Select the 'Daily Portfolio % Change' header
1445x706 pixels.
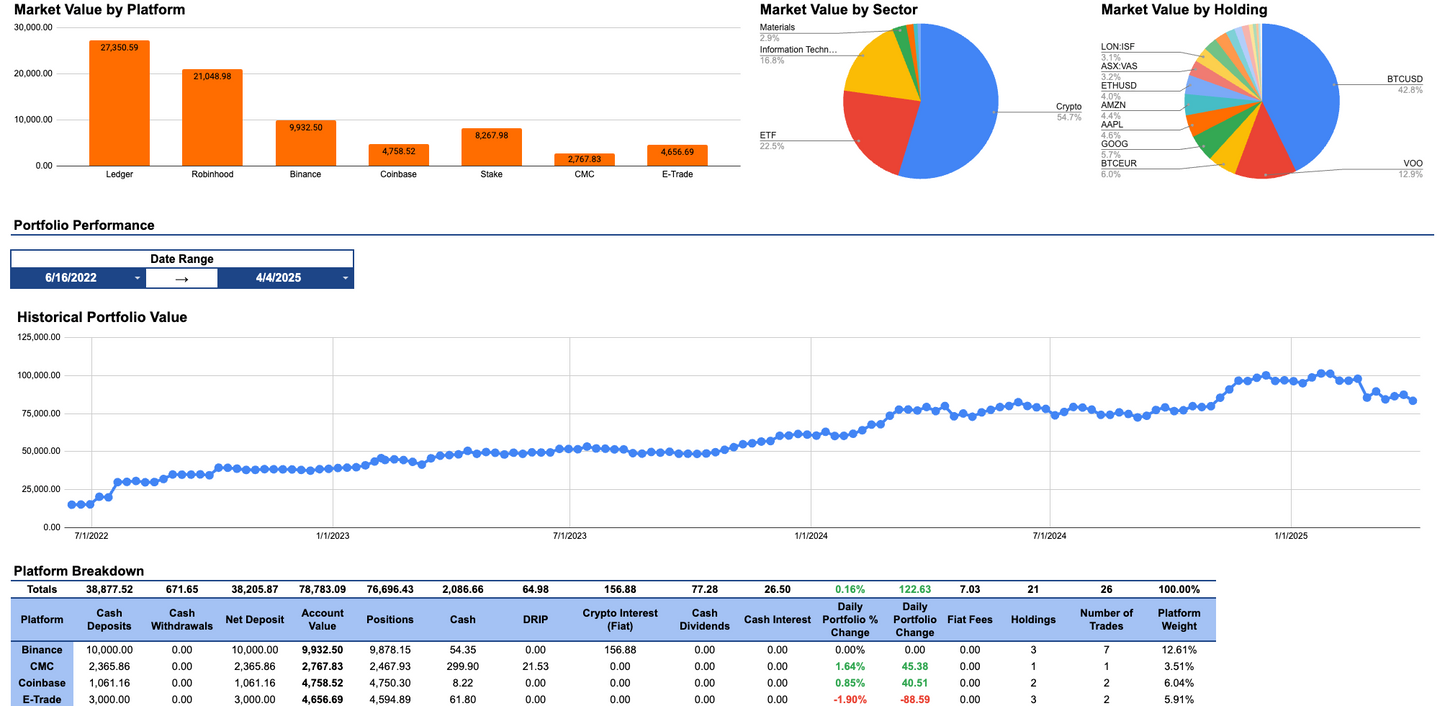pyautogui.click(x=850, y=620)
